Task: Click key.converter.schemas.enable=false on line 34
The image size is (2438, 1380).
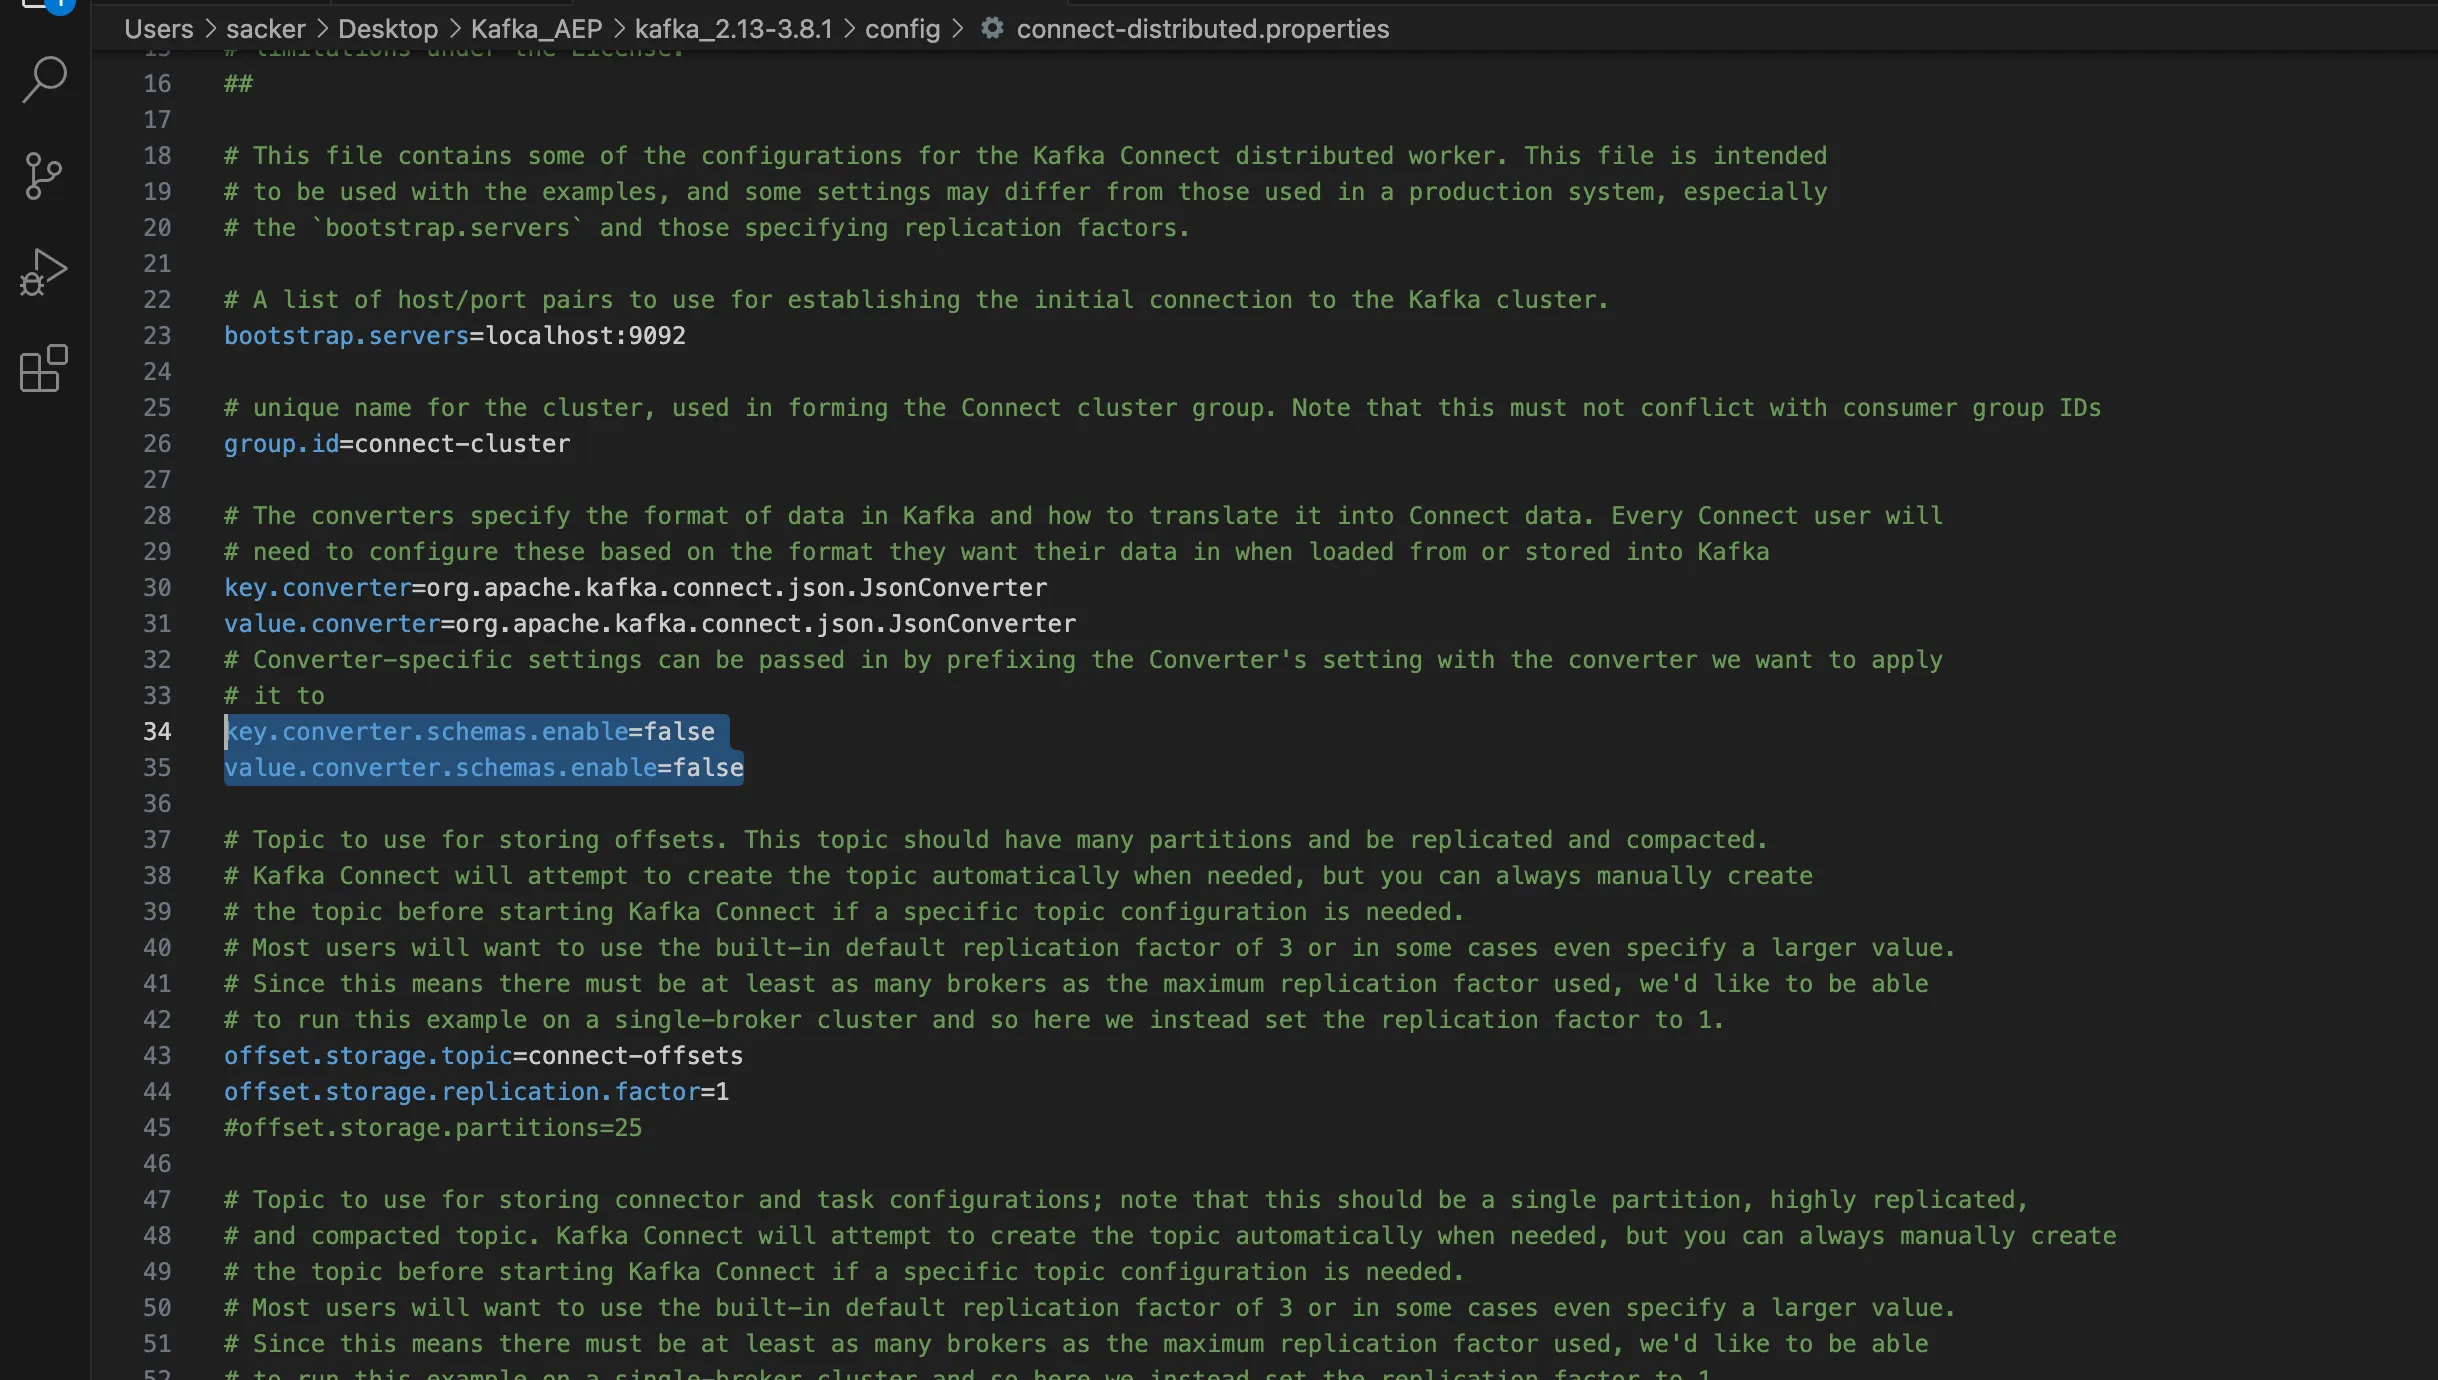Action: (469, 732)
